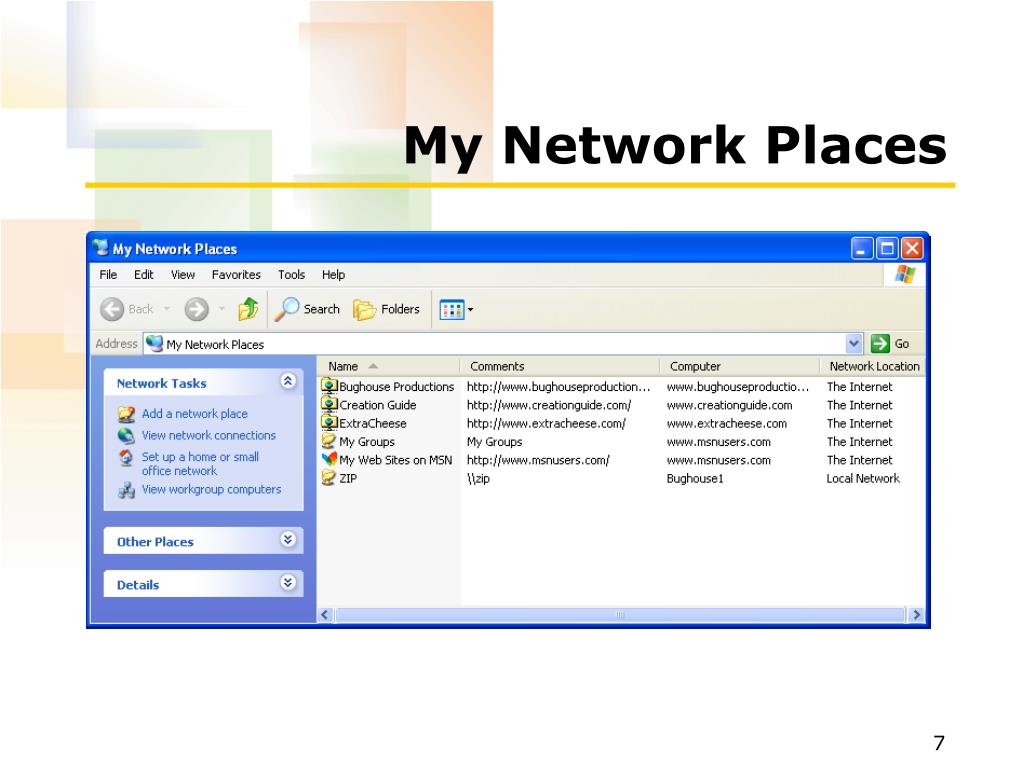The image size is (1024, 768).
Task: Click the horizontal scrollbar thumb
Action: click(620, 615)
